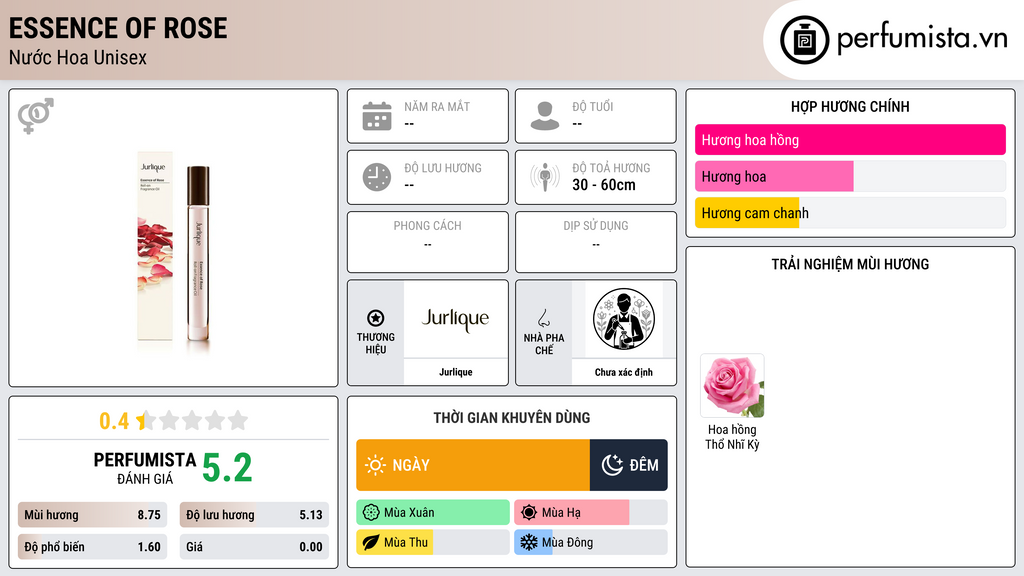This screenshot has width=1024, height=576.
Task: Click the 0.4 user rating value
Action: click(114, 421)
